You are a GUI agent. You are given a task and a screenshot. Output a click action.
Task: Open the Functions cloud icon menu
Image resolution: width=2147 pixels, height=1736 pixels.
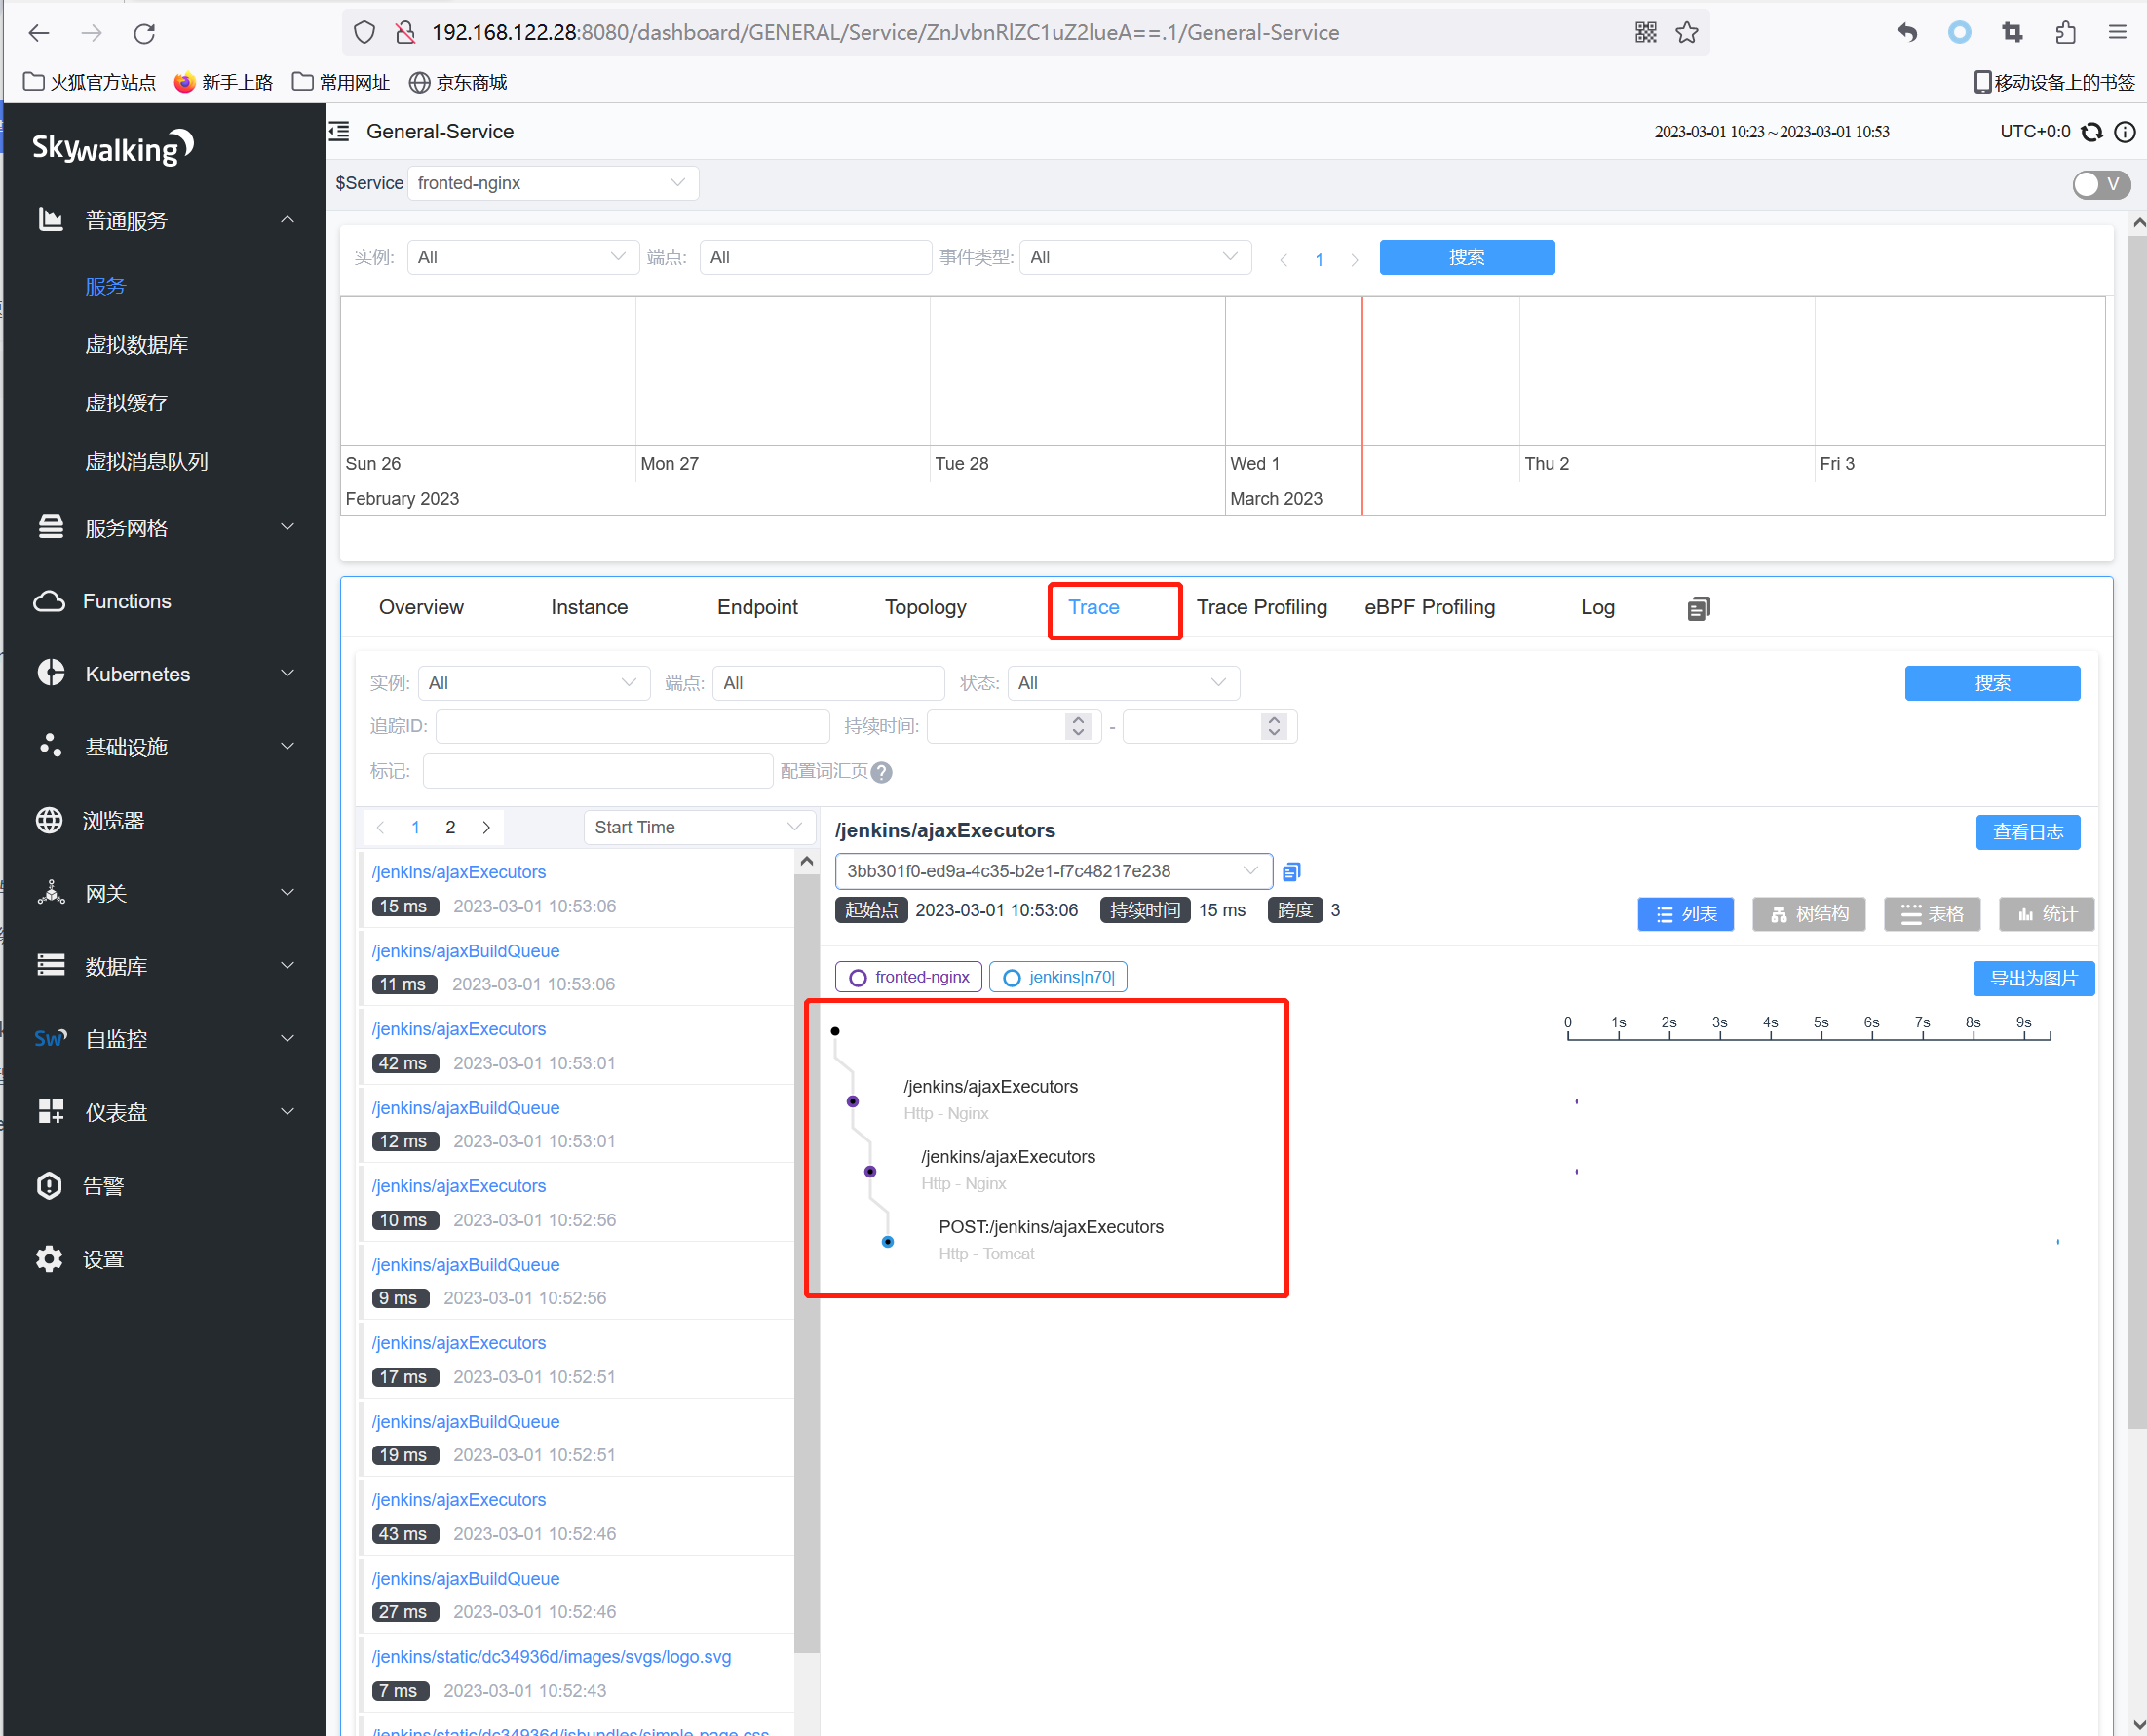point(49,601)
